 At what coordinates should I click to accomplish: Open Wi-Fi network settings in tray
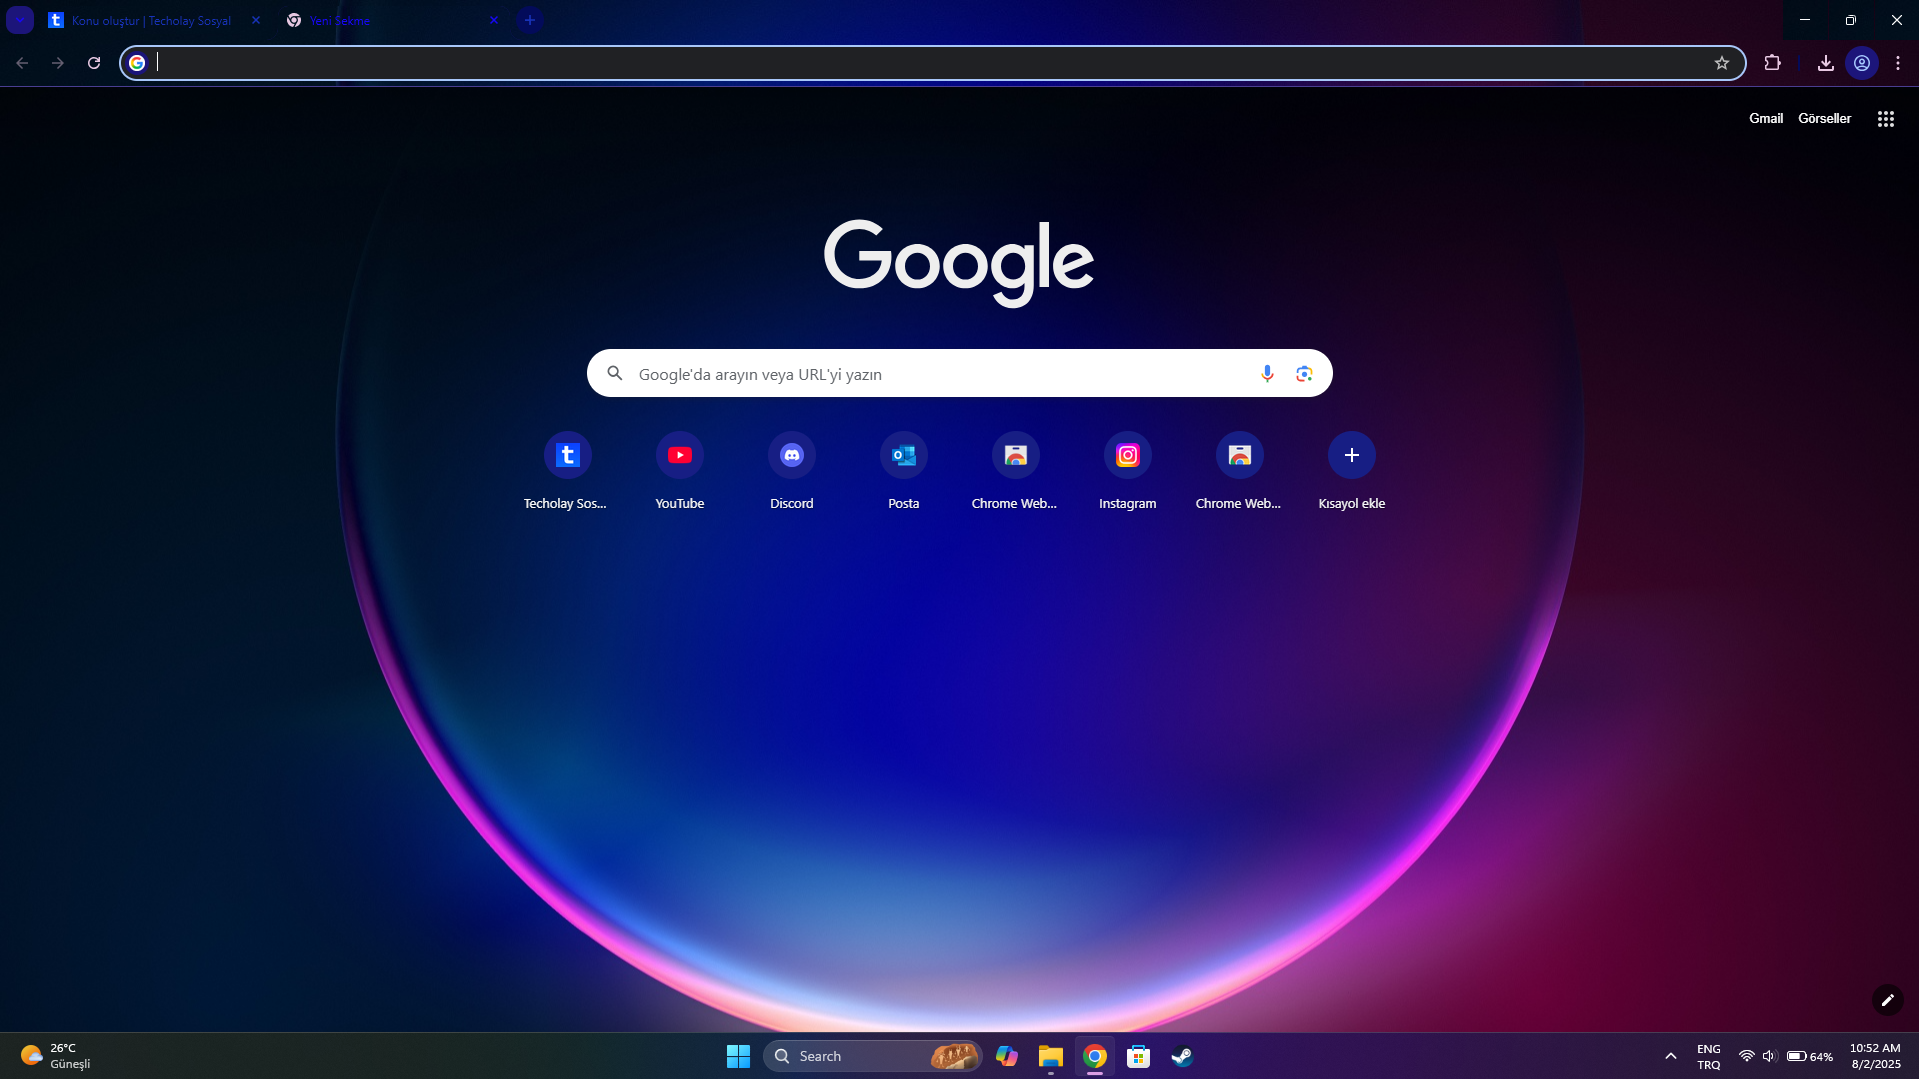coord(1746,1056)
